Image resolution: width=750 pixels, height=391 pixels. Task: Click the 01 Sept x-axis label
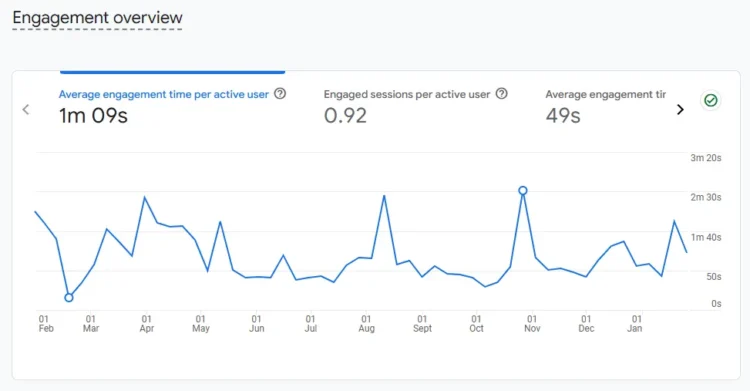[422, 324]
